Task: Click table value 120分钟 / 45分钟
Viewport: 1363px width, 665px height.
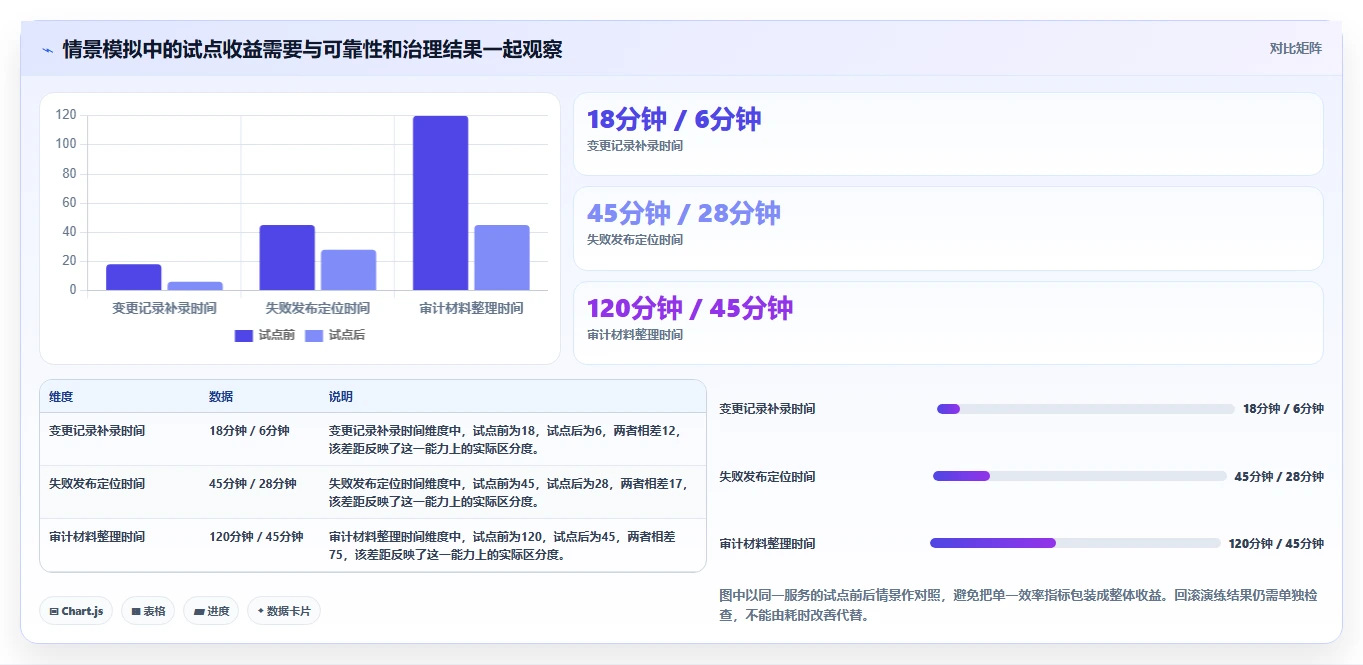Action: click(x=256, y=537)
